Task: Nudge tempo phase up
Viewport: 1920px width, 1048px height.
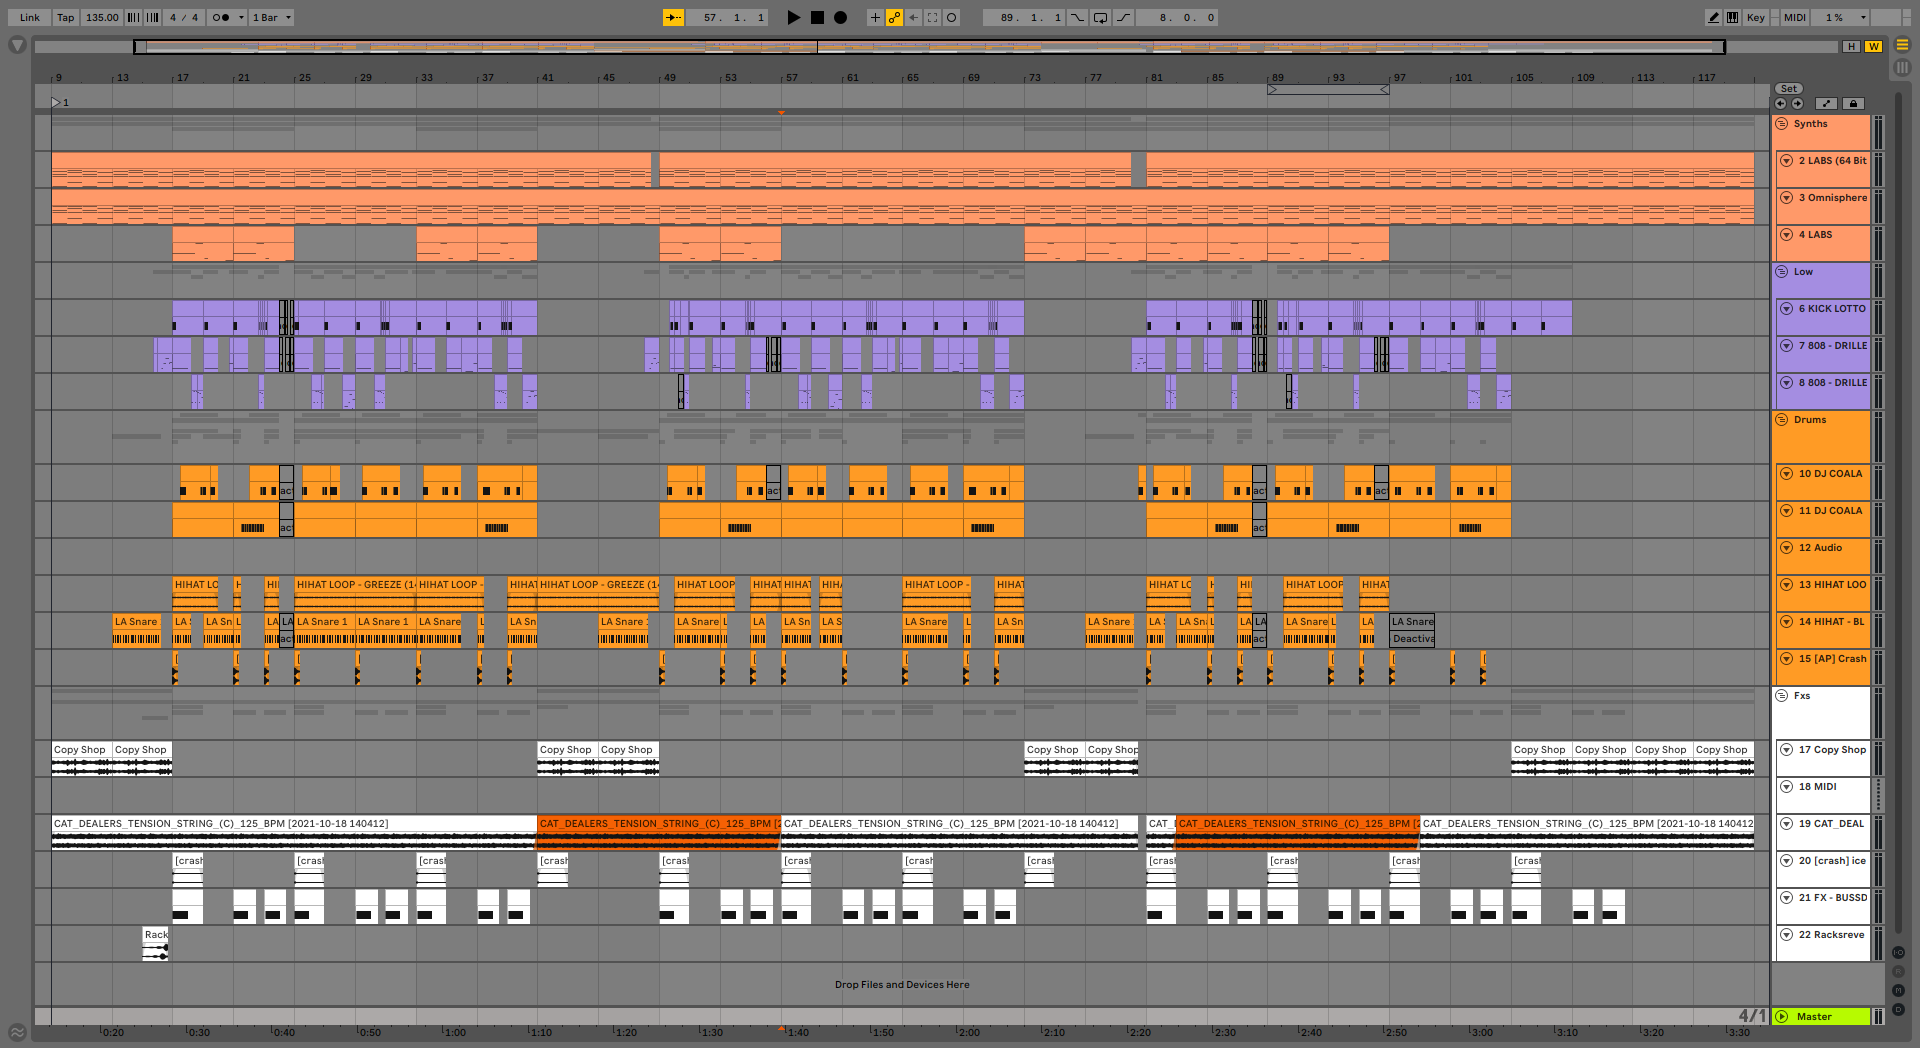Action: pos(153,17)
